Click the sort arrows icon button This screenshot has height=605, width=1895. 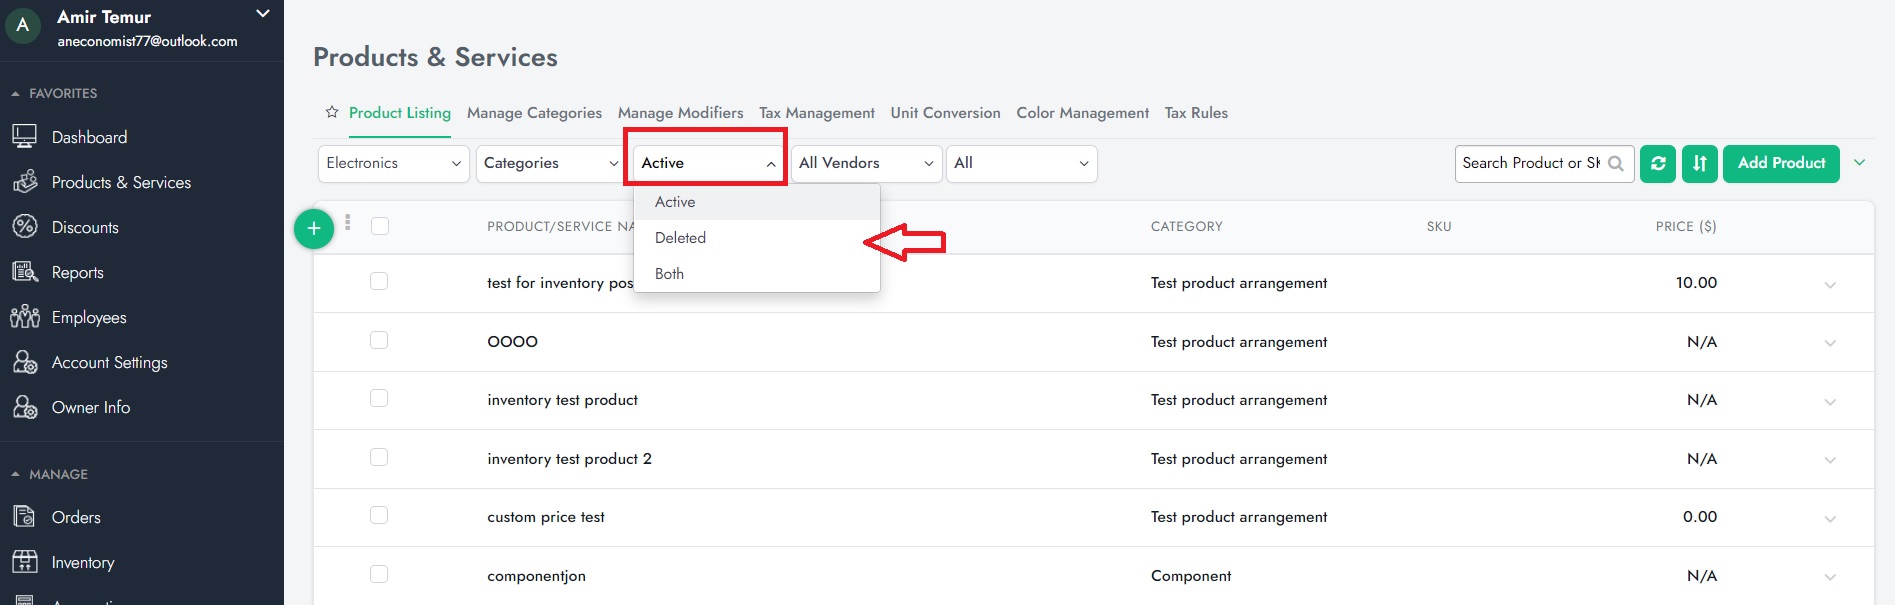click(x=1699, y=163)
